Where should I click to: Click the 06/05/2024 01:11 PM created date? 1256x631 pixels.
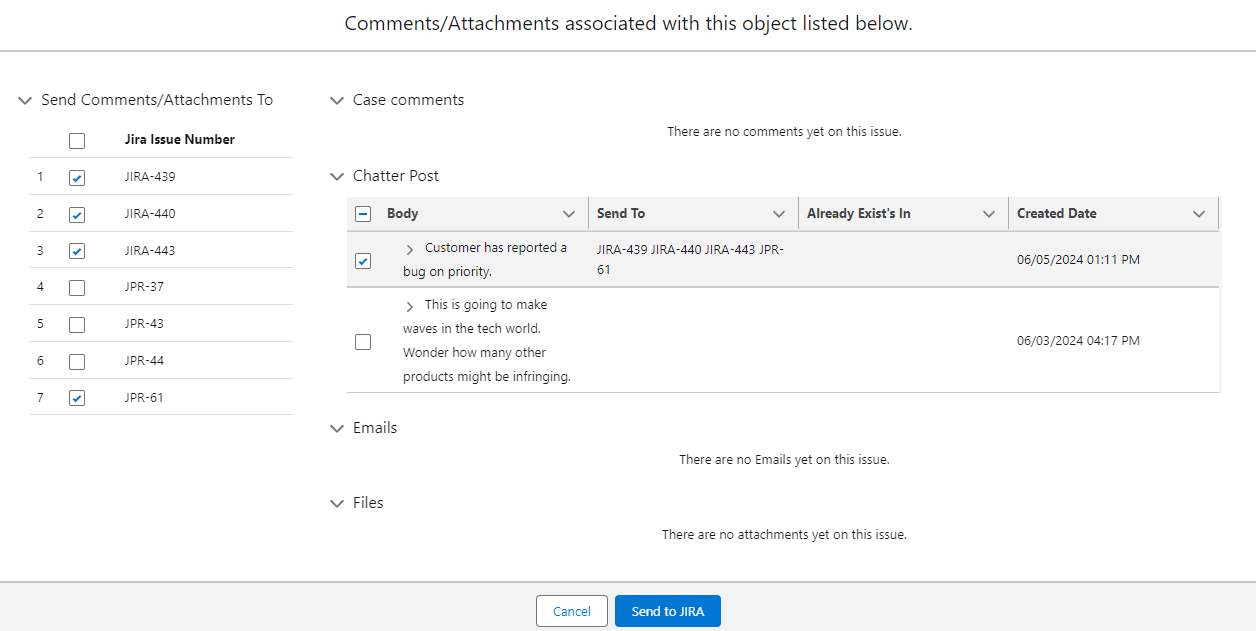[1078, 260]
